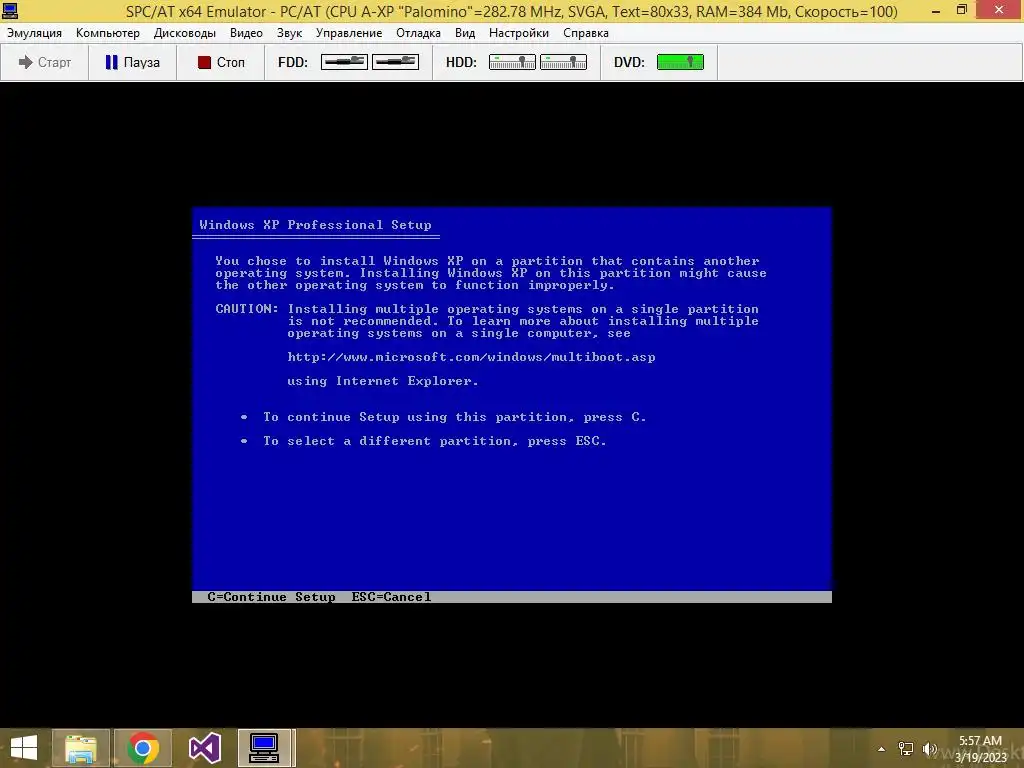Image resolution: width=1024 pixels, height=768 pixels.
Task: Open Visual Studio from the taskbar
Action: 204,748
